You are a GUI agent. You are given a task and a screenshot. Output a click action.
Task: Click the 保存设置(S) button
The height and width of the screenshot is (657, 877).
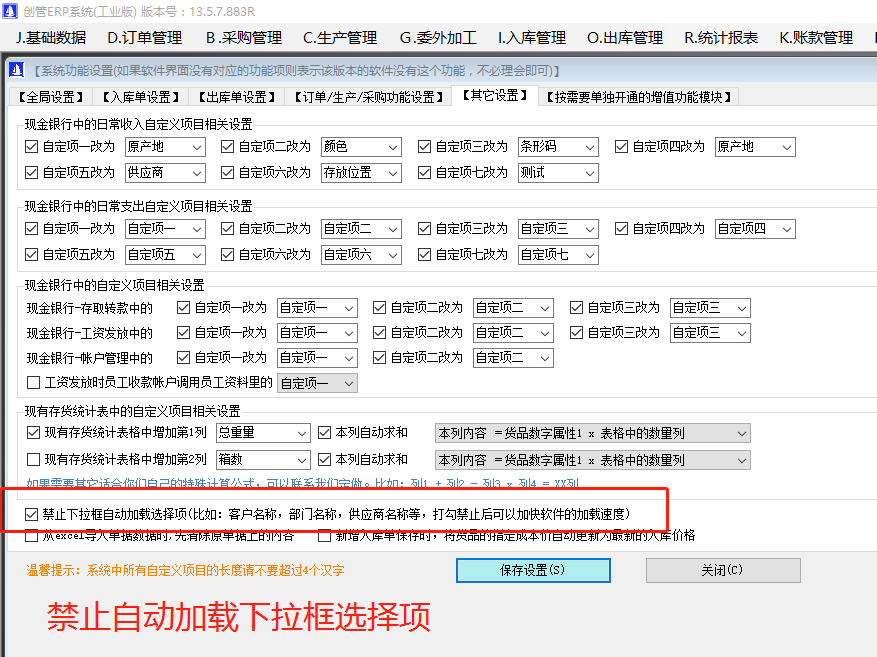click(533, 570)
